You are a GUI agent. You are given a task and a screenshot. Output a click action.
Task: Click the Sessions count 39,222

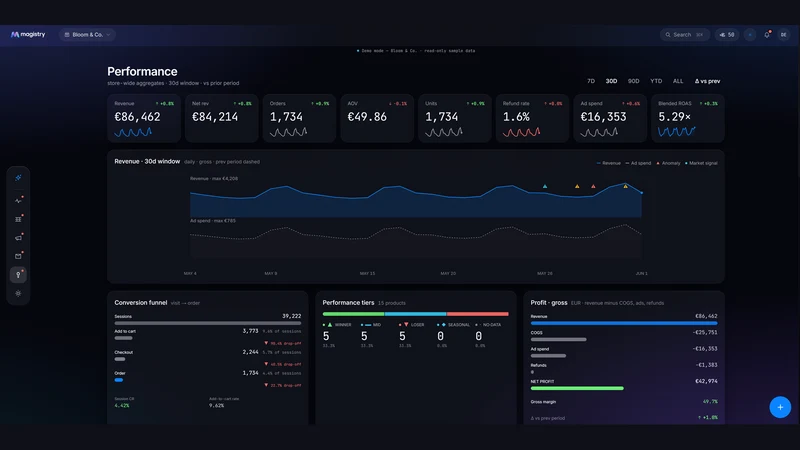[291, 316]
